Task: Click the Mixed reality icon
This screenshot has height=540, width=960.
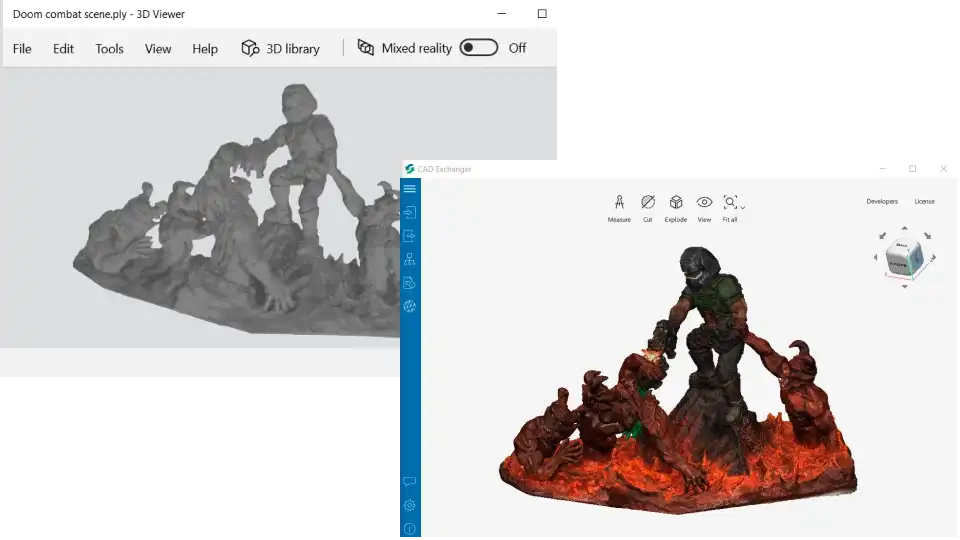Action: [366, 47]
